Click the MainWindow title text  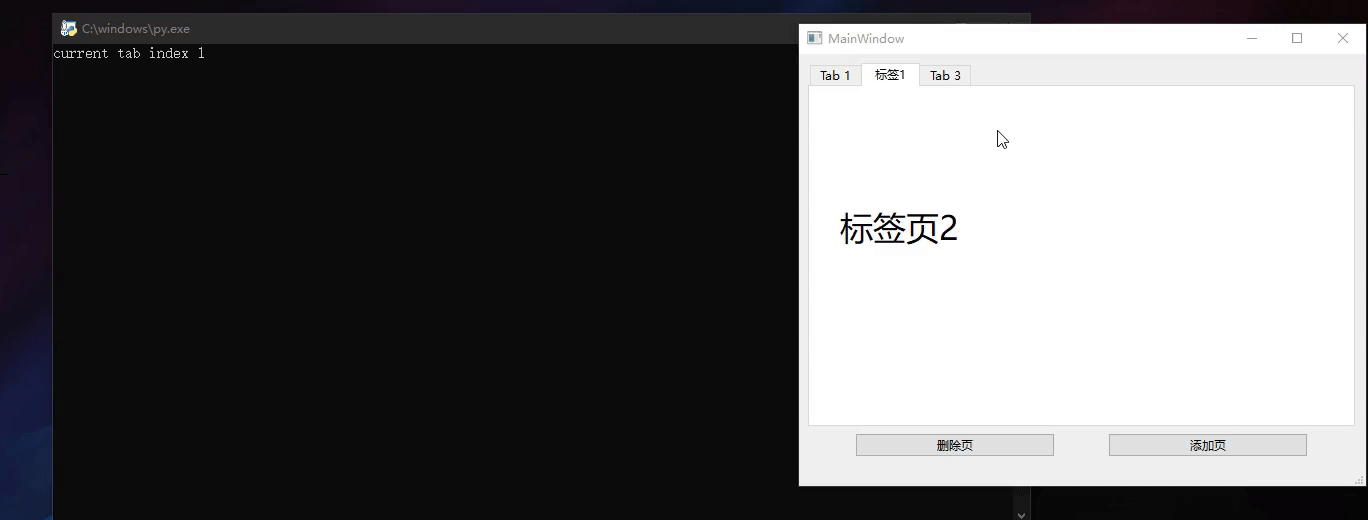(866, 38)
